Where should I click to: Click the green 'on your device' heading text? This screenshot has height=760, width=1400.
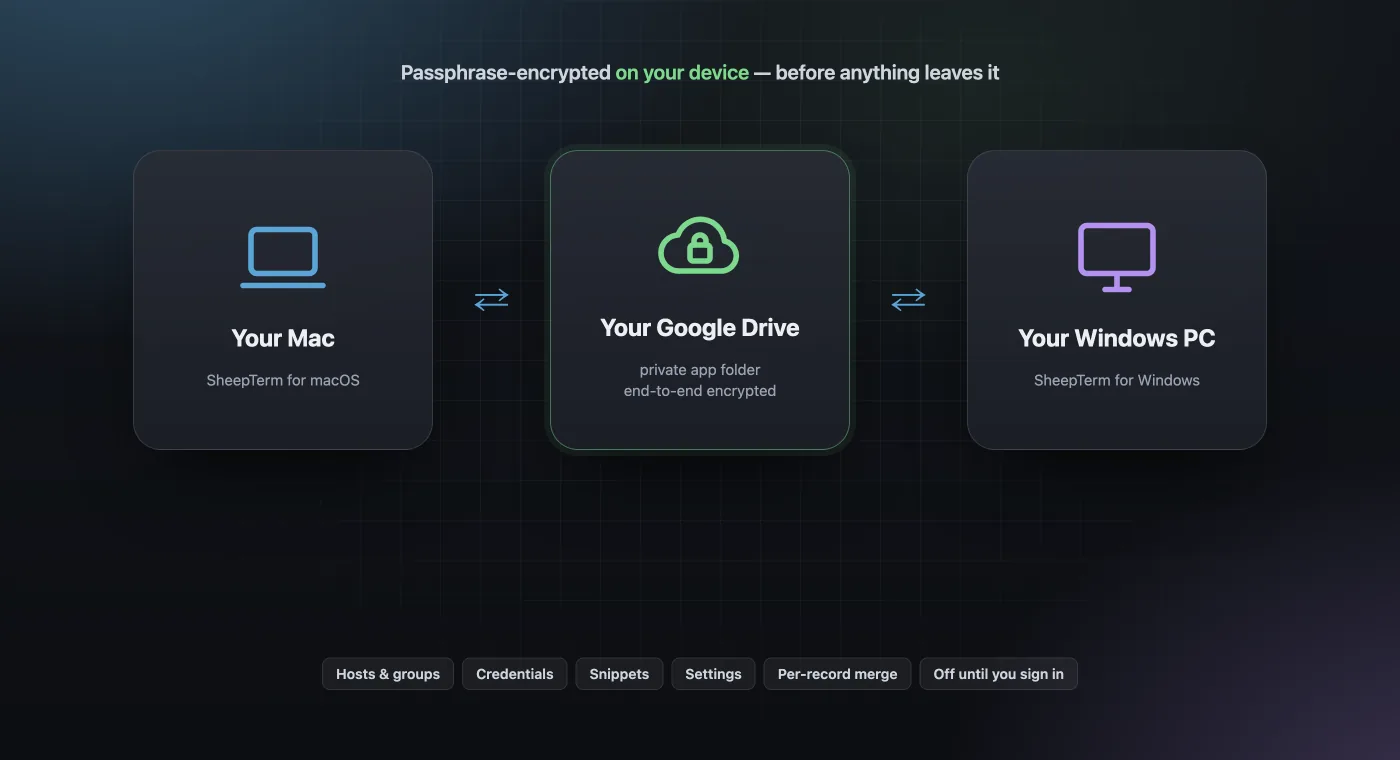(x=682, y=73)
